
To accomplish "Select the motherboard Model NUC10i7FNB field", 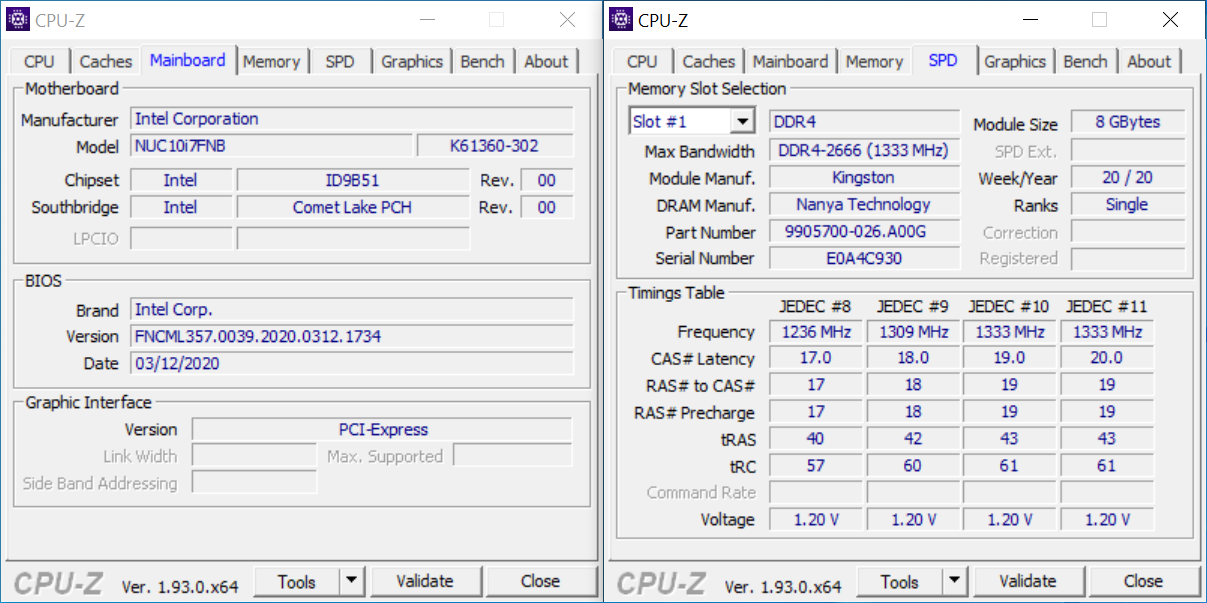I will [272, 146].
